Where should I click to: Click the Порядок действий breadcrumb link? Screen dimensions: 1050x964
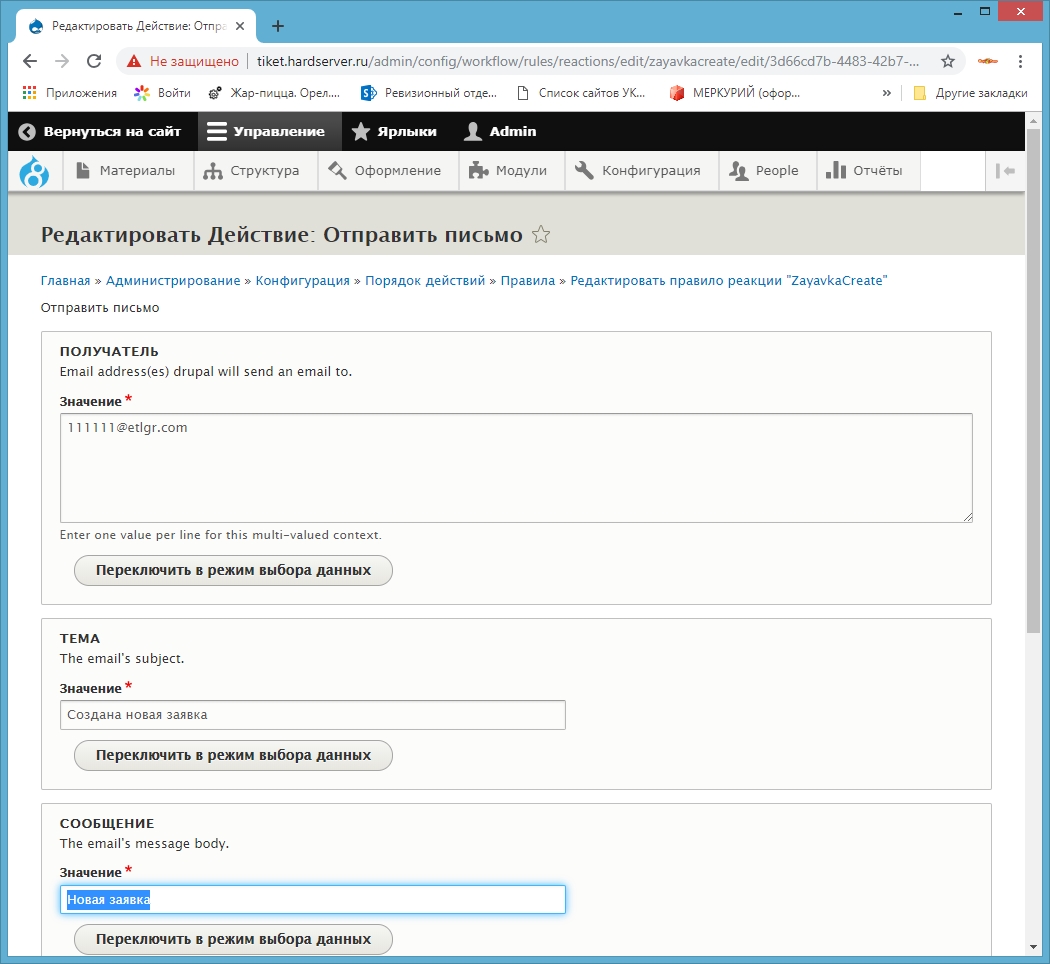point(426,281)
